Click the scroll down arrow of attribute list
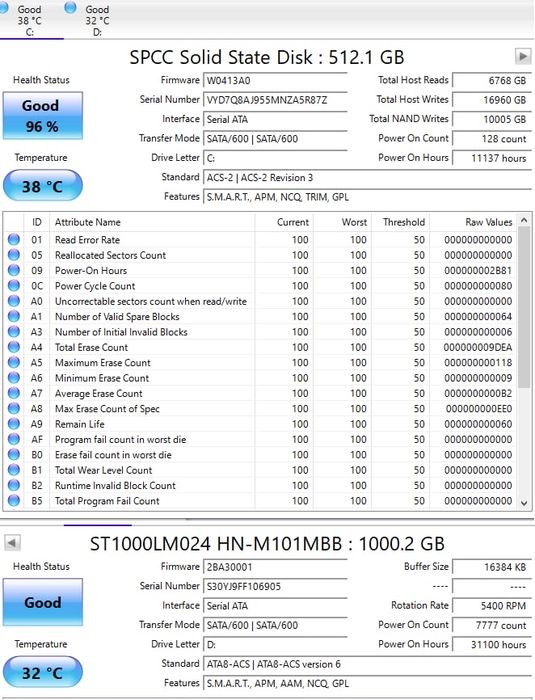This screenshot has width=535, height=700. coord(524,503)
